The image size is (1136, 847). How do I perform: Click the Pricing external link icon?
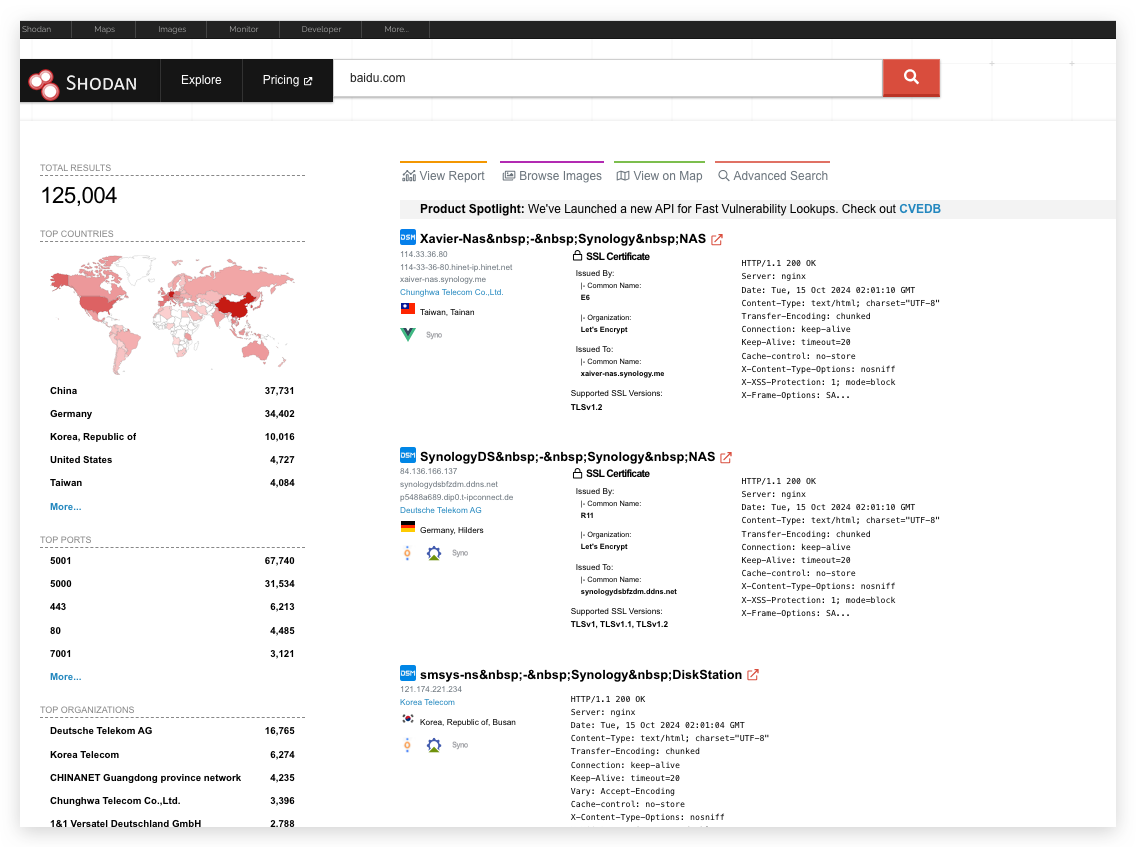click(308, 81)
